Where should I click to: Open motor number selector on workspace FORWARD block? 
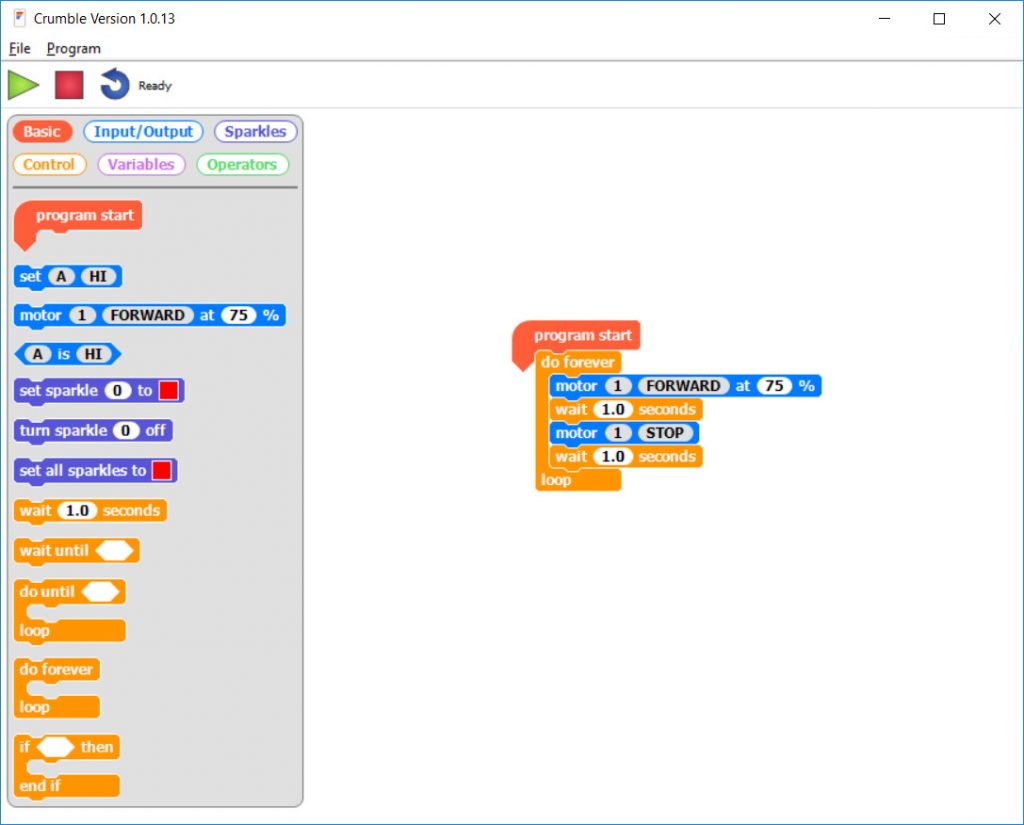point(618,386)
